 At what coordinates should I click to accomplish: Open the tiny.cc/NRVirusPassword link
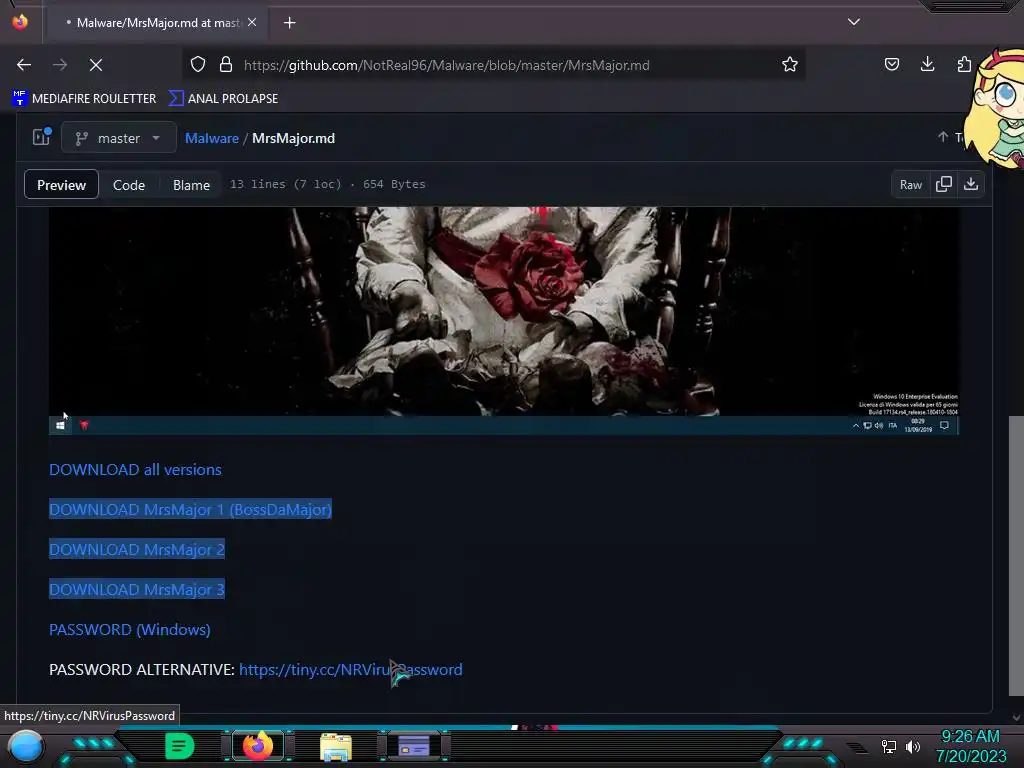coord(351,669)
